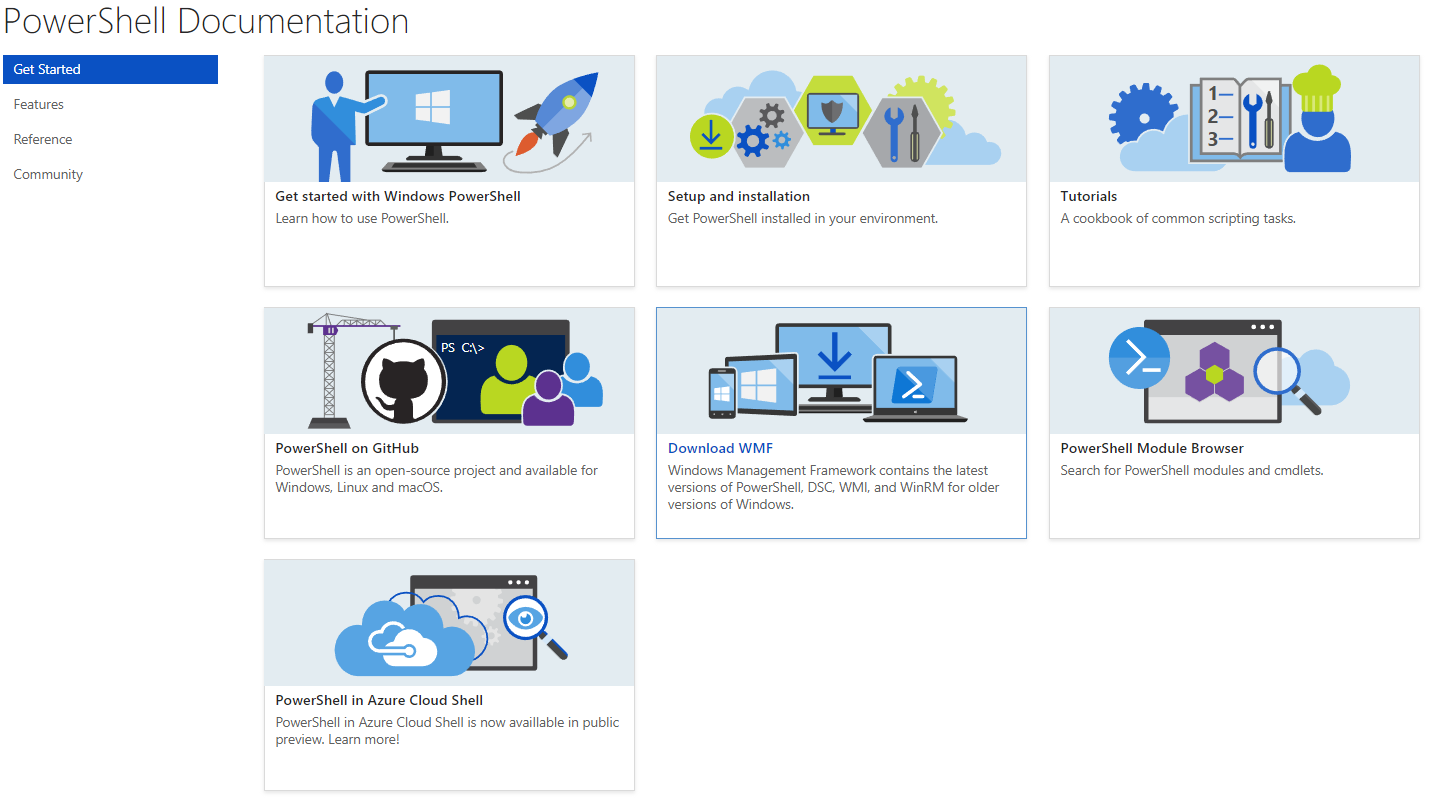Follow the 'Download WMF' link

(x=720, y=448)
